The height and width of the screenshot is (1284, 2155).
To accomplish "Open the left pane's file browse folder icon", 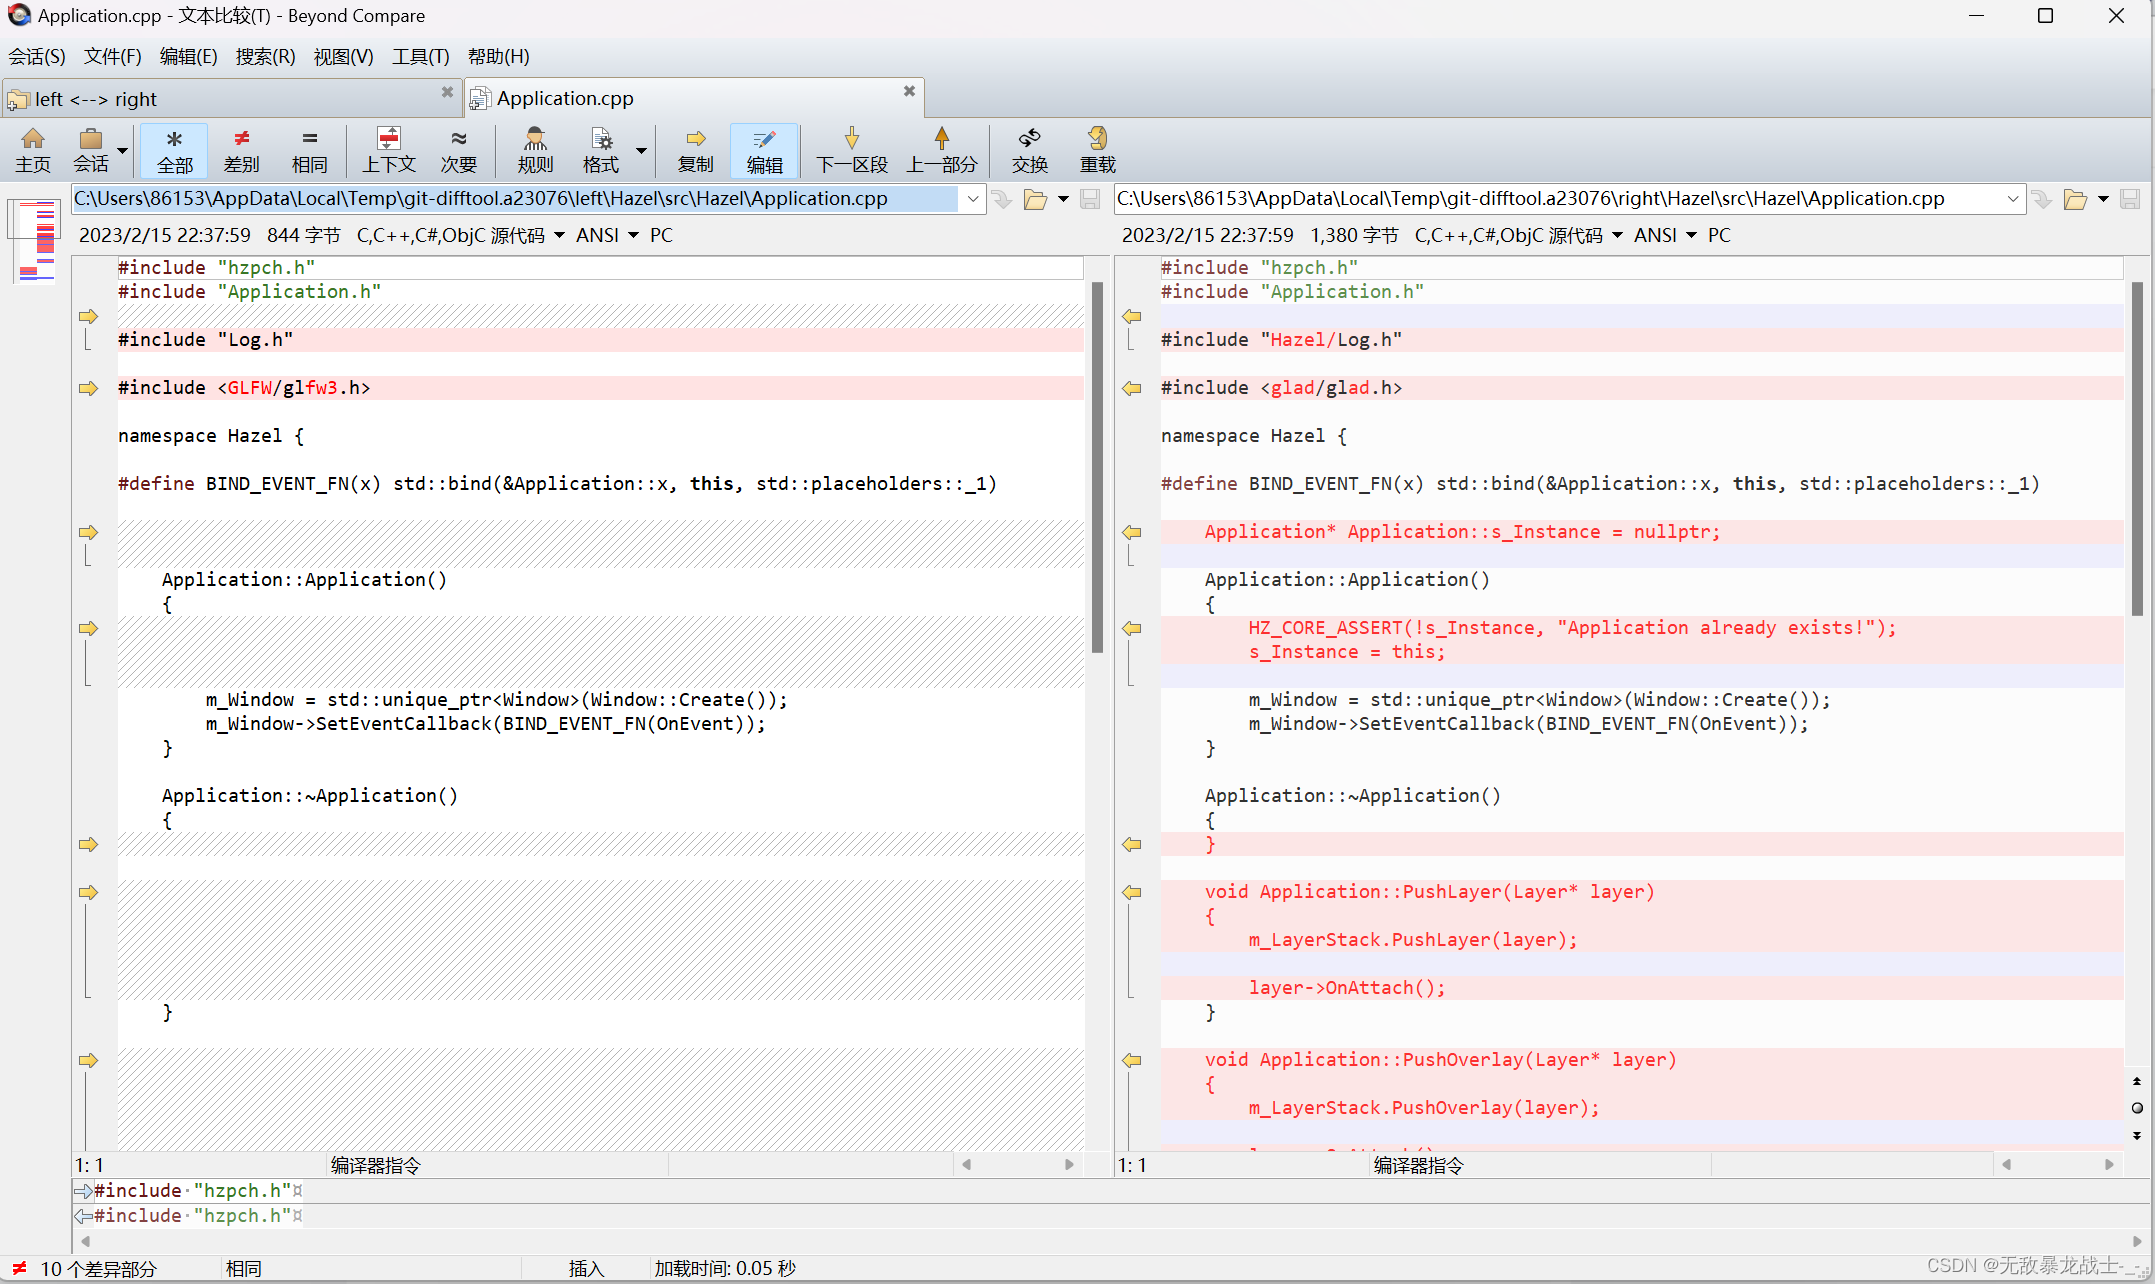I will click(x=1035, y=200).
